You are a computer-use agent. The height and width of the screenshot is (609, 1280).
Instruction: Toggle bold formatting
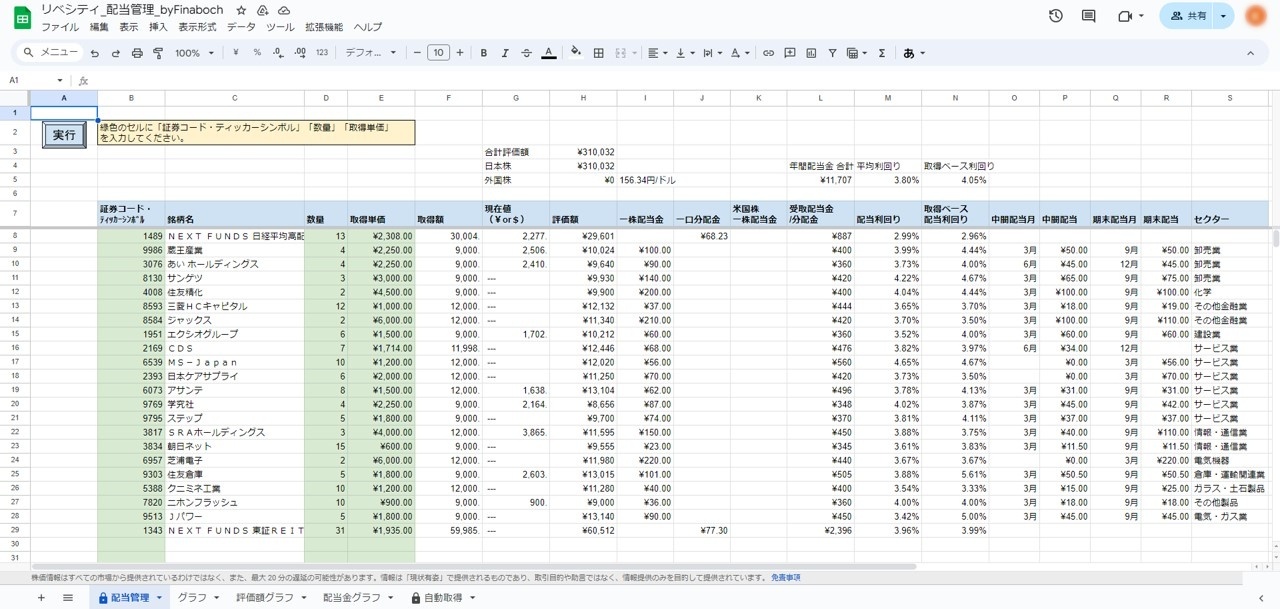click(484, 53)
